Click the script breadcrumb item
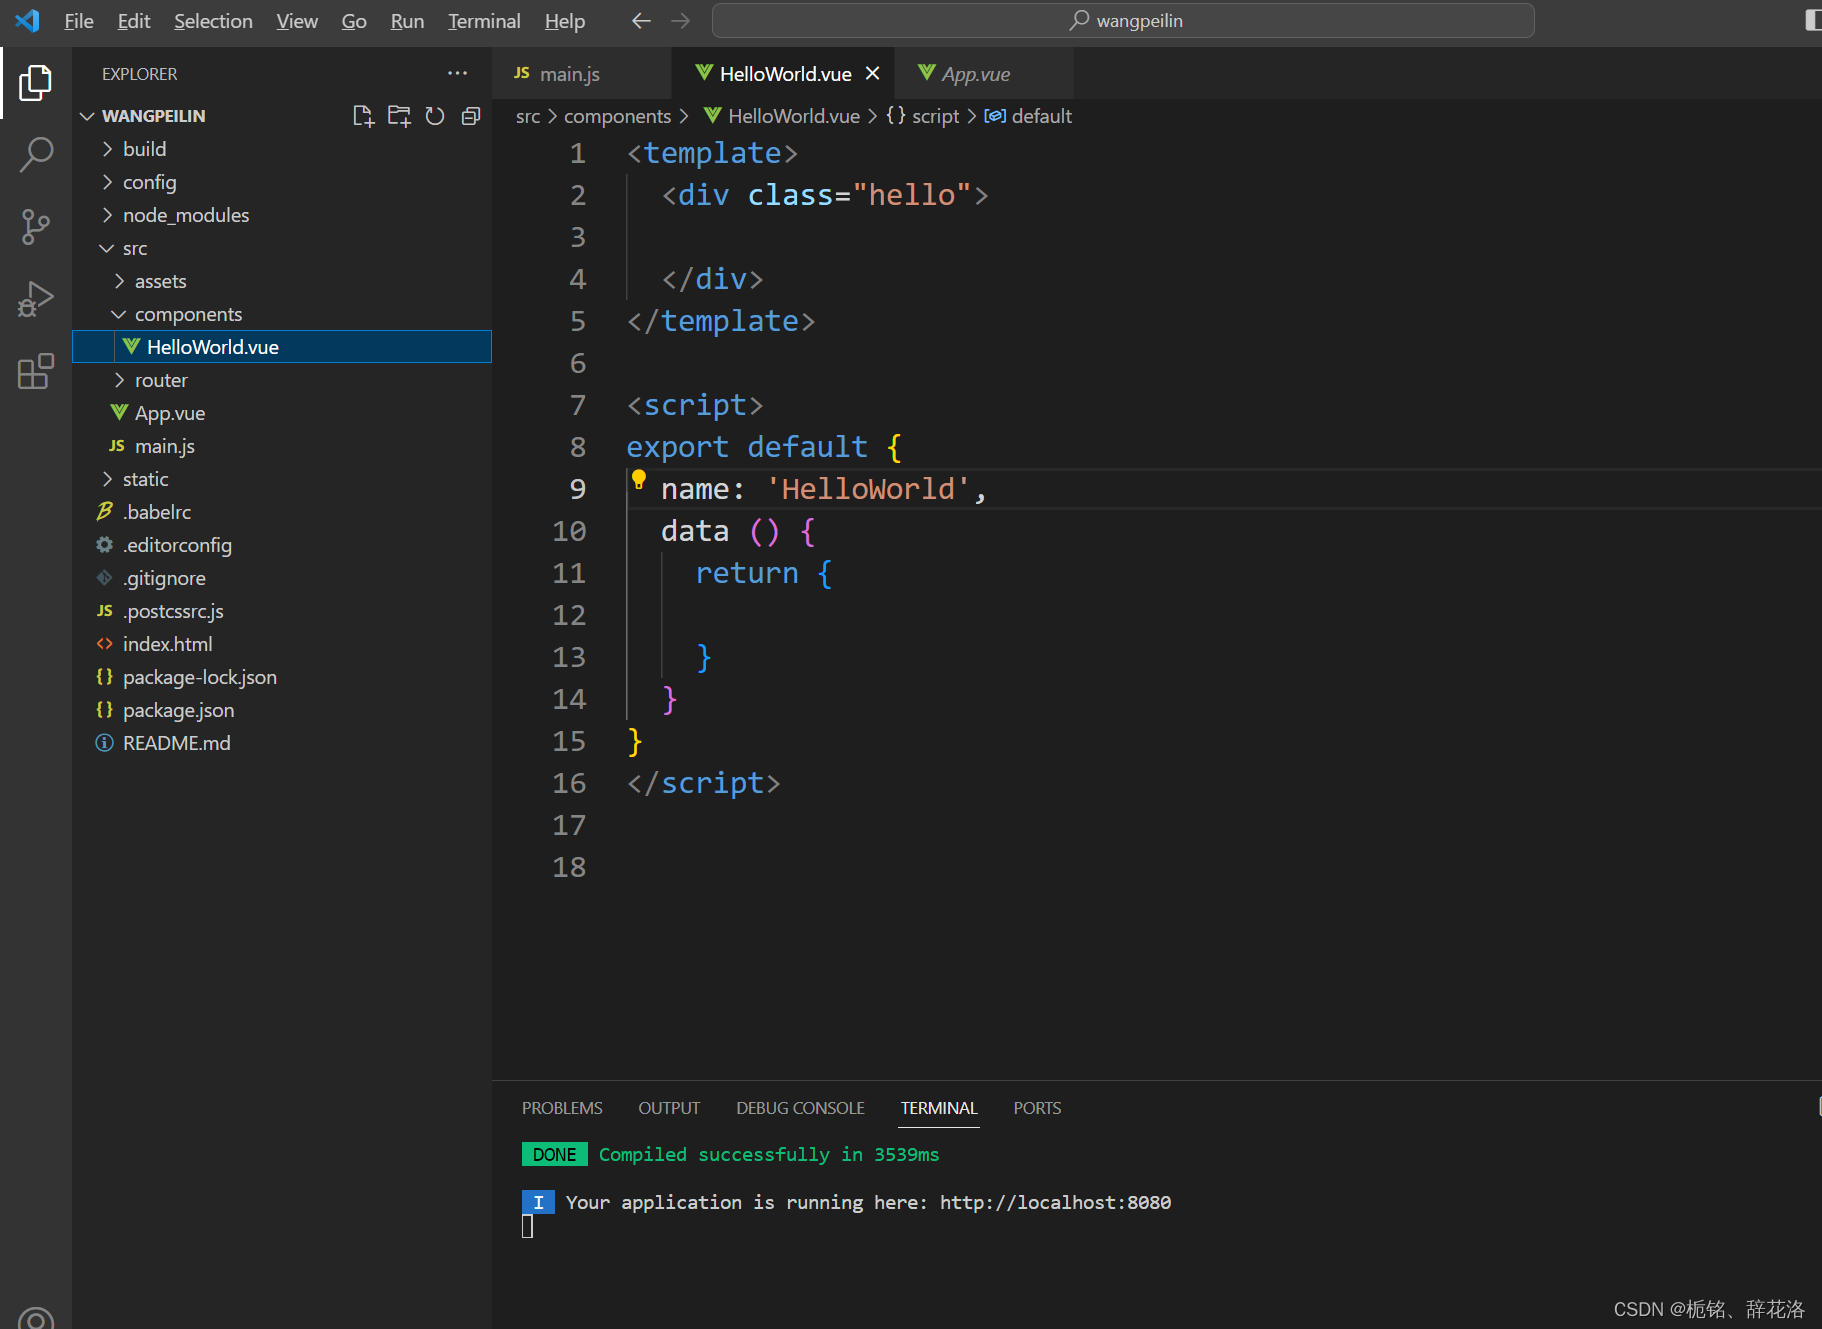Viewport: 1822px width, 1329px height. point(936,116)
